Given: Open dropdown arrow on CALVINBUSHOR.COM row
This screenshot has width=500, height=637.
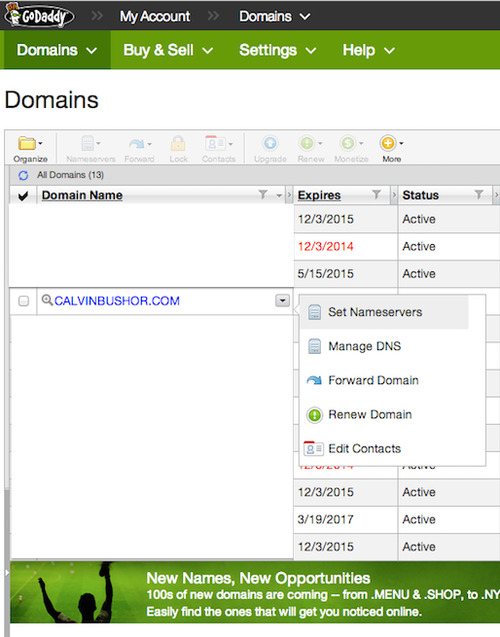Looking at the screenshot, I should coord(283,301).
